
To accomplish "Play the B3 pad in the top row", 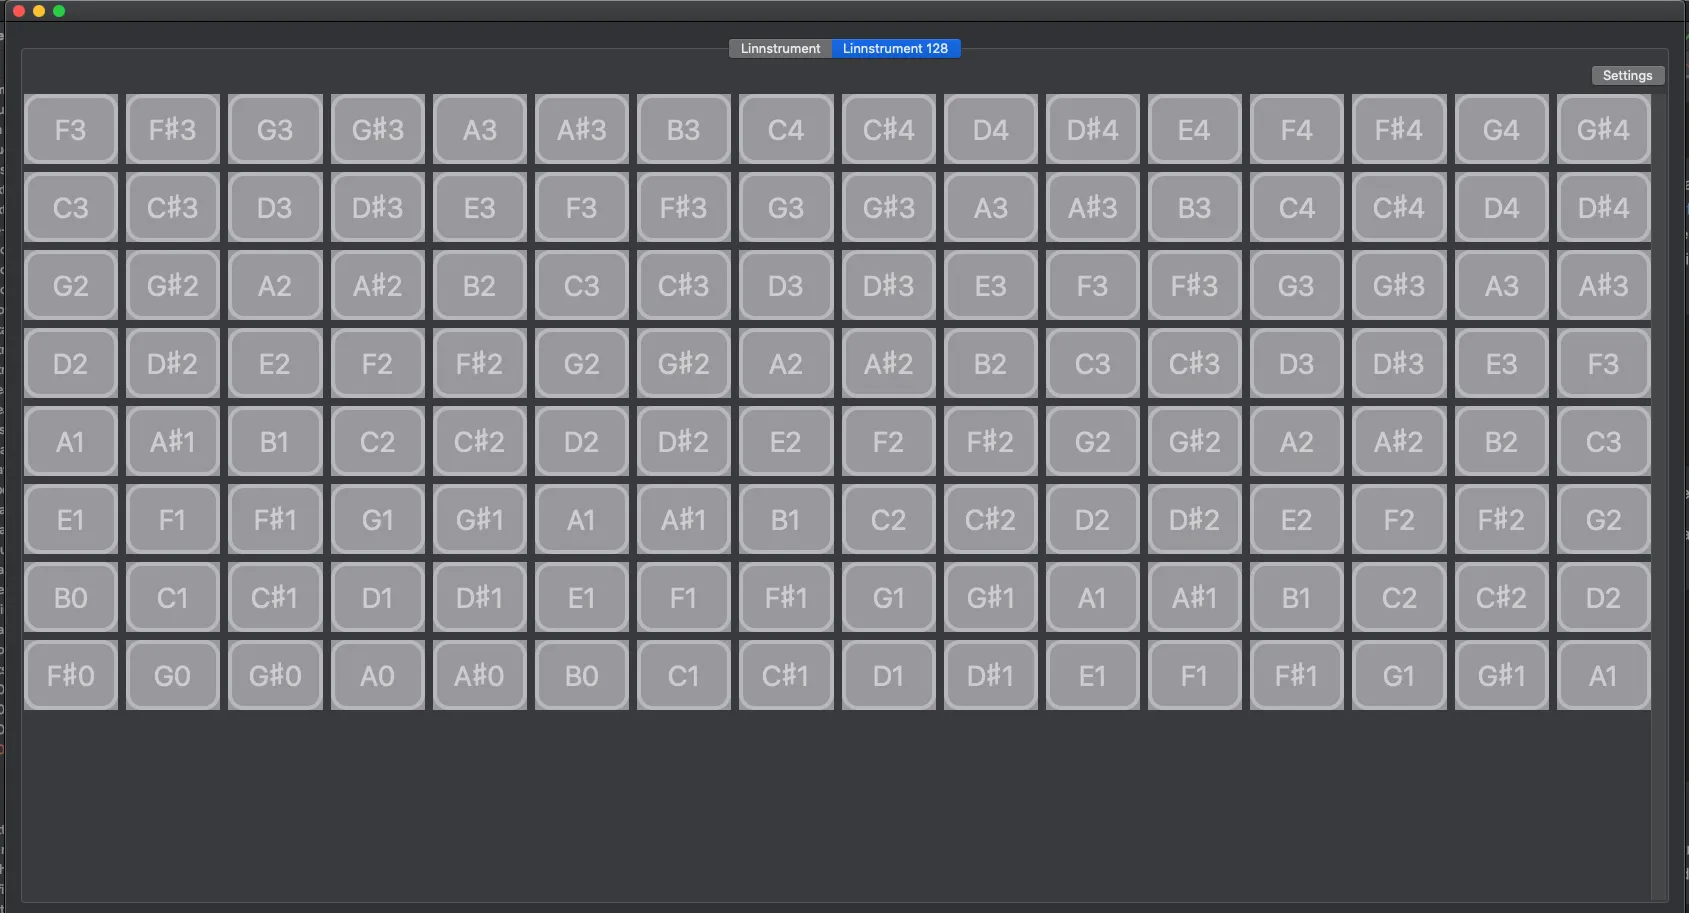I will coord(683,129).
